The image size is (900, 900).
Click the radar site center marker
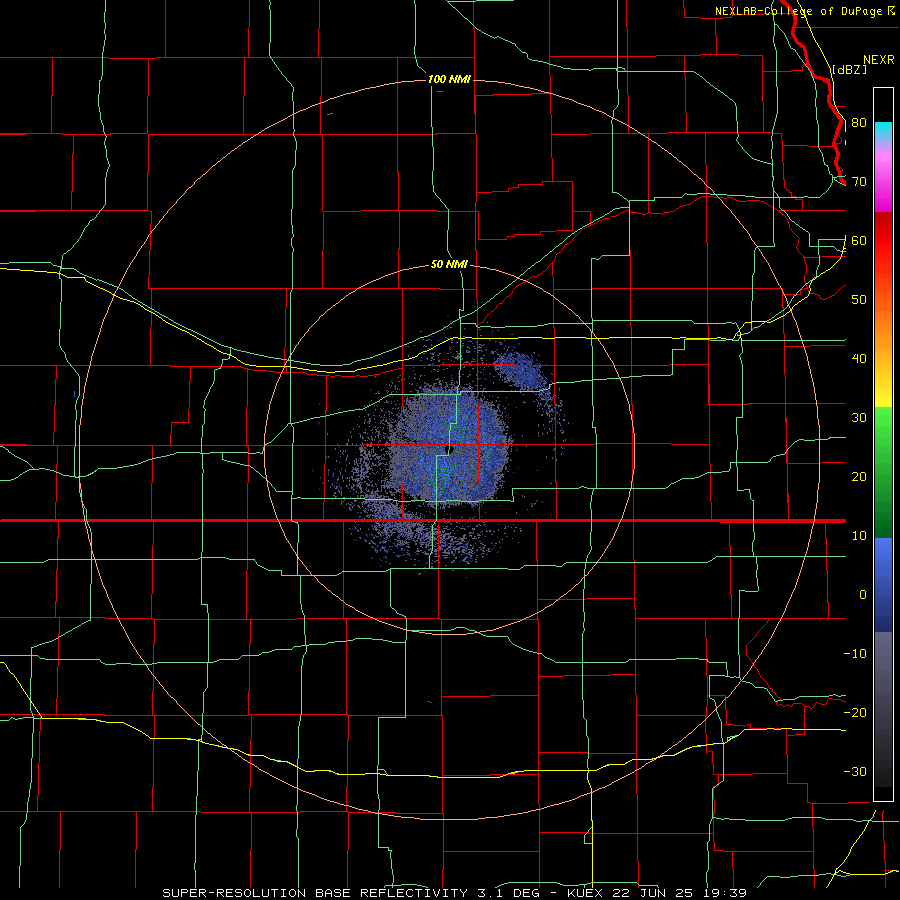pos(451,449)
